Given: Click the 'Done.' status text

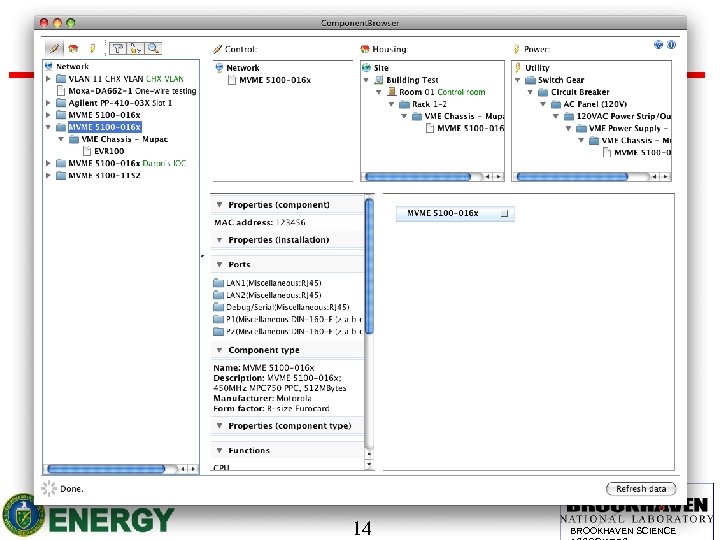Looking at the screenshot, I should click(72, 489).
